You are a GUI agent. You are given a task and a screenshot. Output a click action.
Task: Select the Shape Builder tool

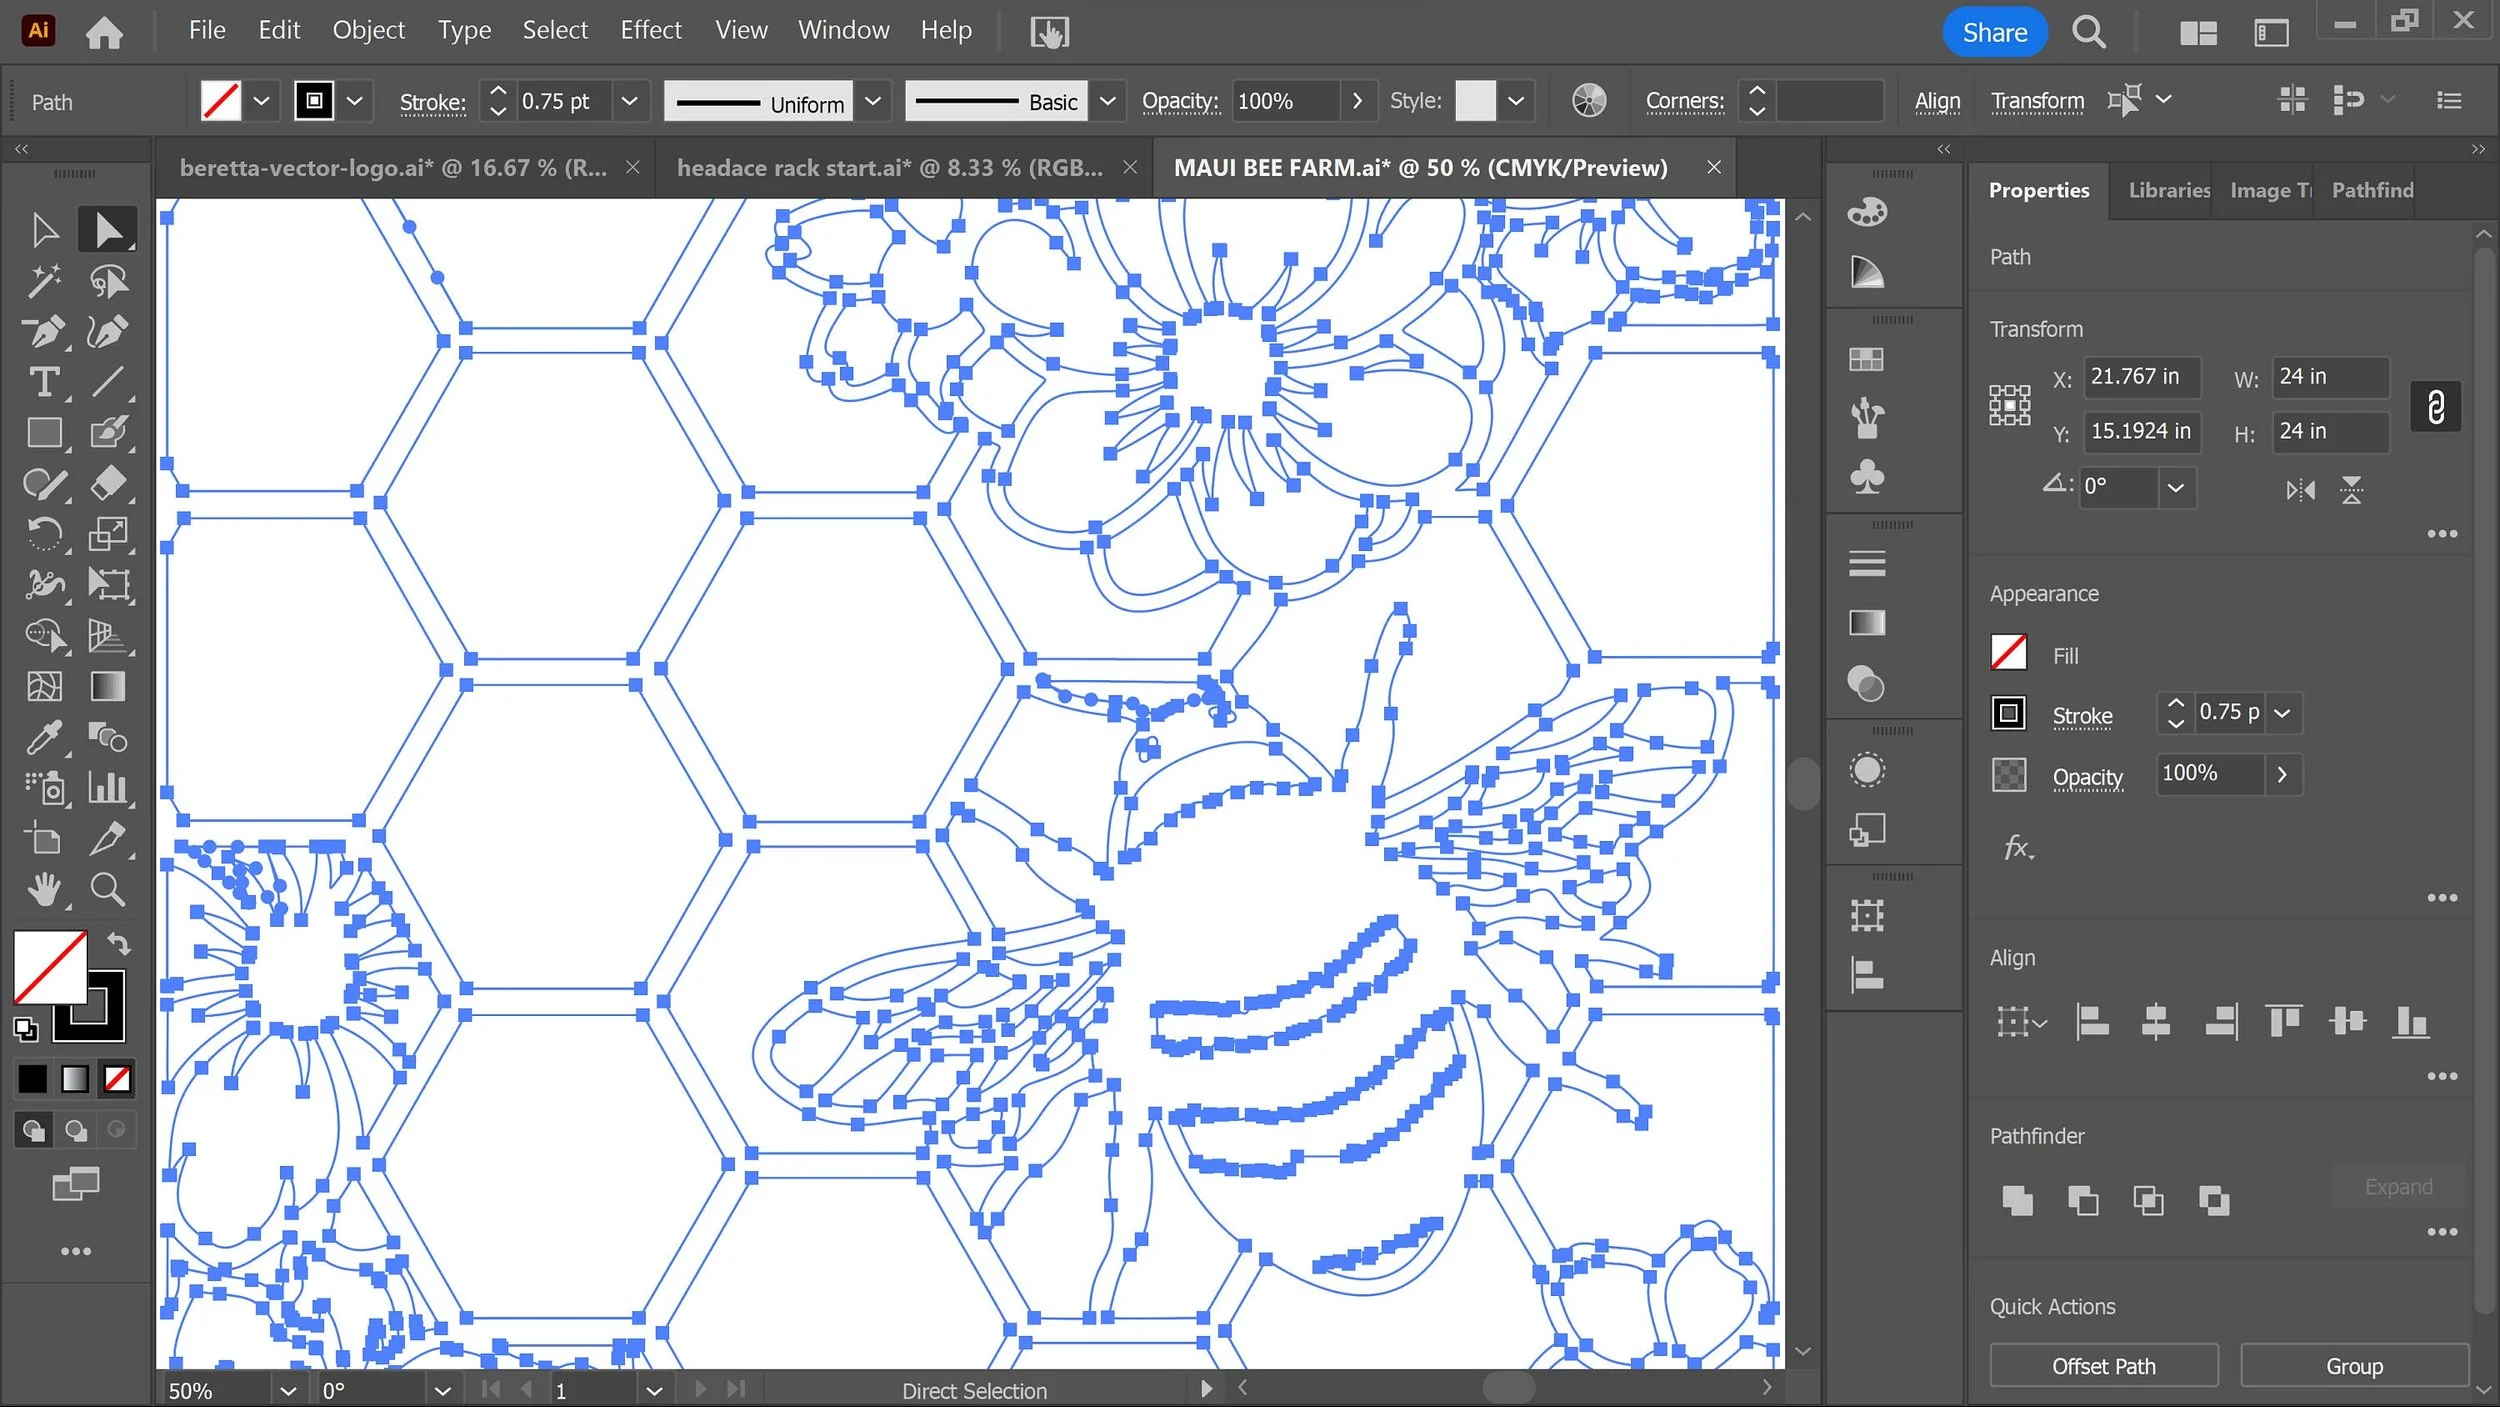(44, 636)
